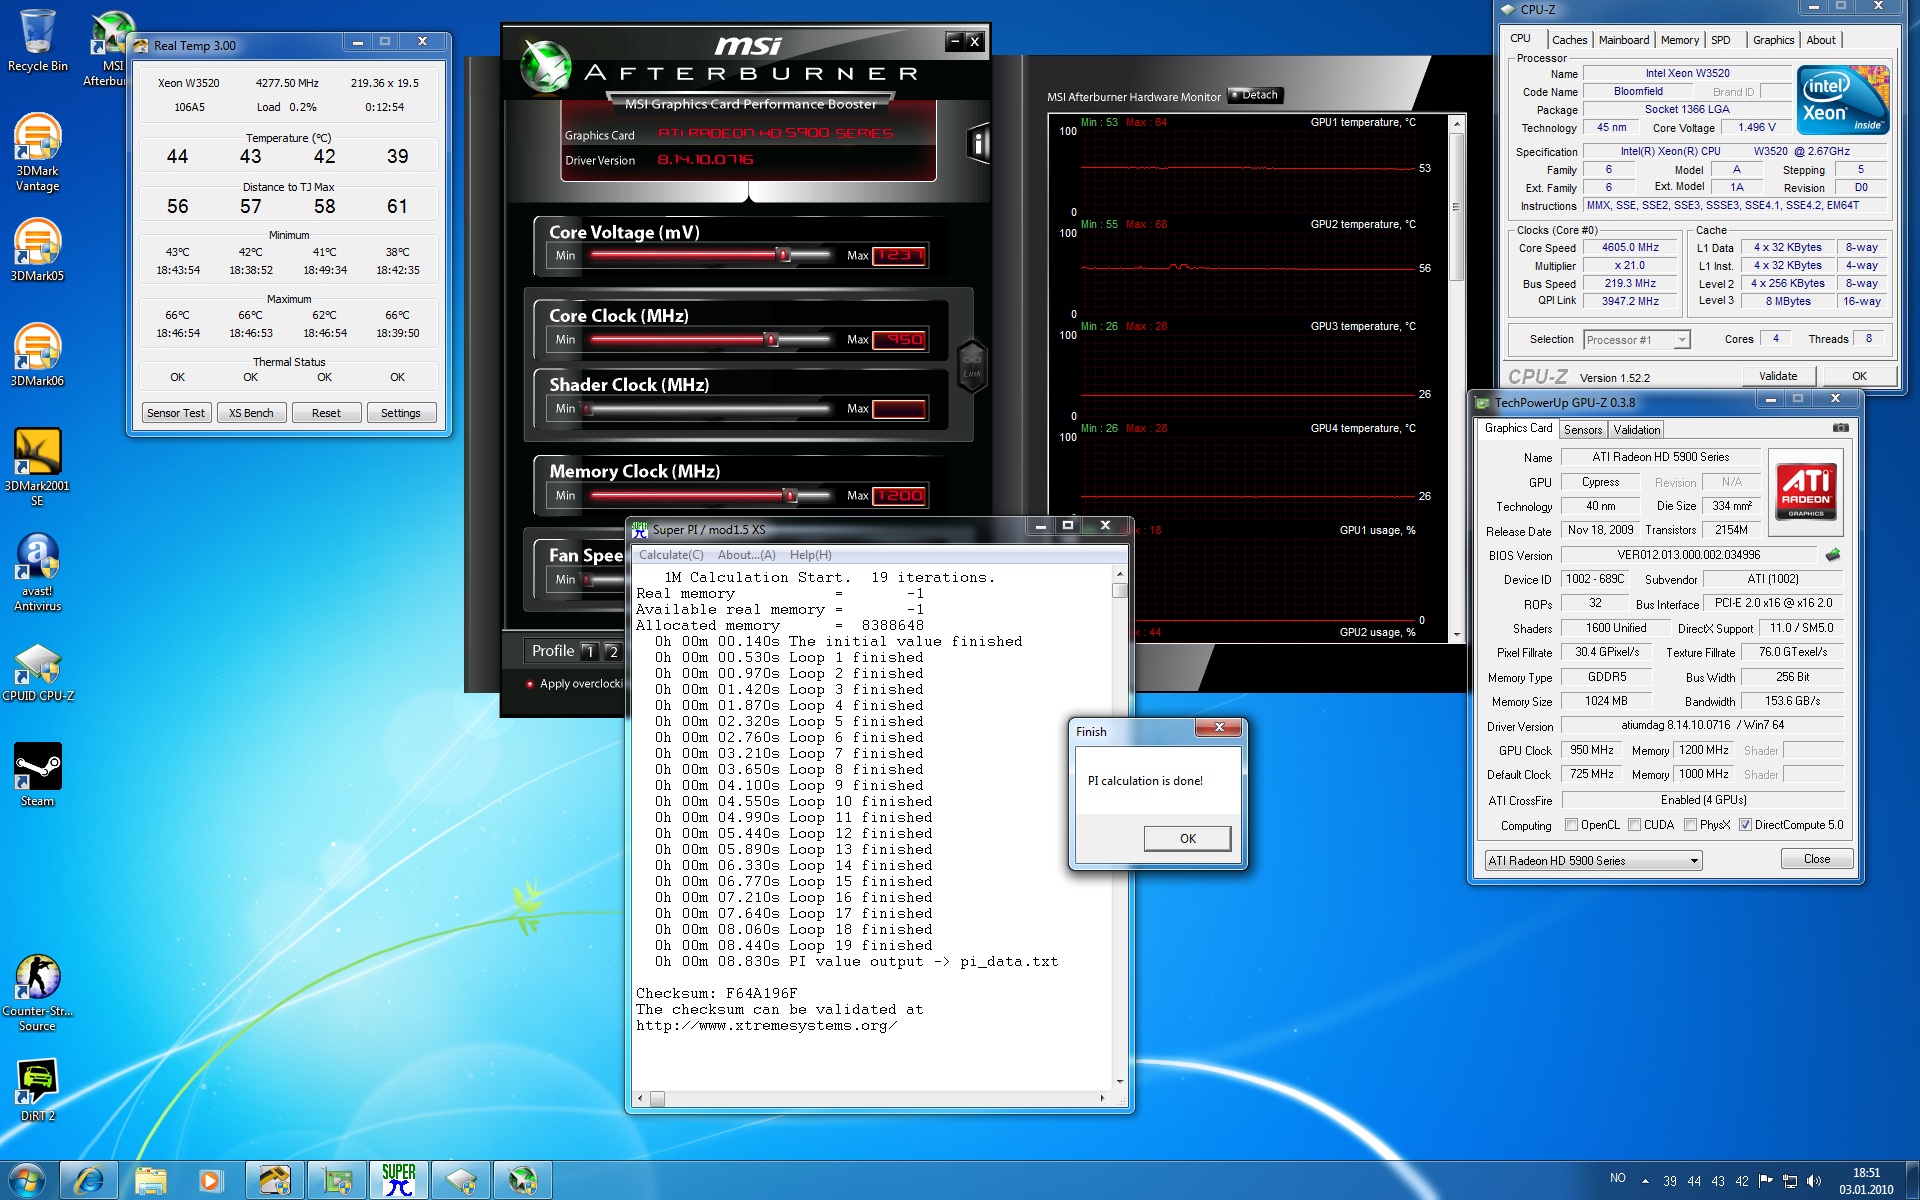Click Core Clock slider handle

771,340
